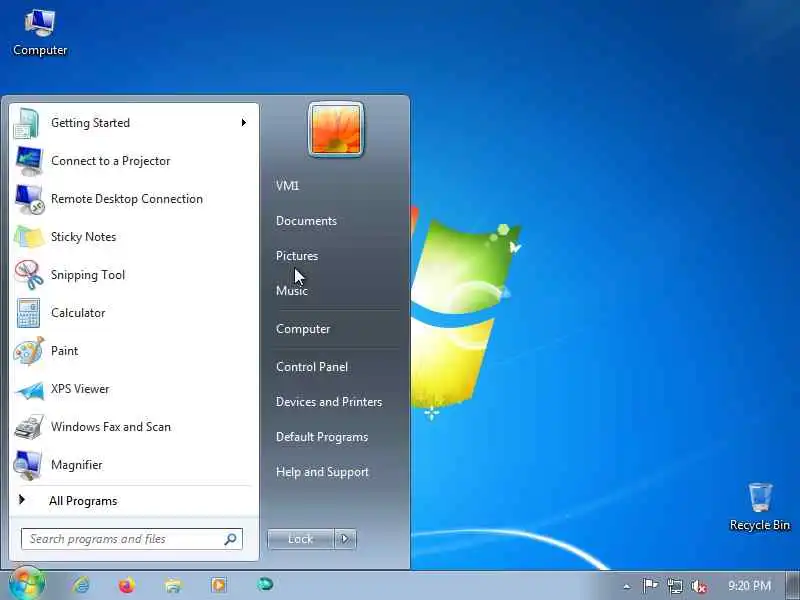Open the Magnifier icon

[x=28, y=465]
